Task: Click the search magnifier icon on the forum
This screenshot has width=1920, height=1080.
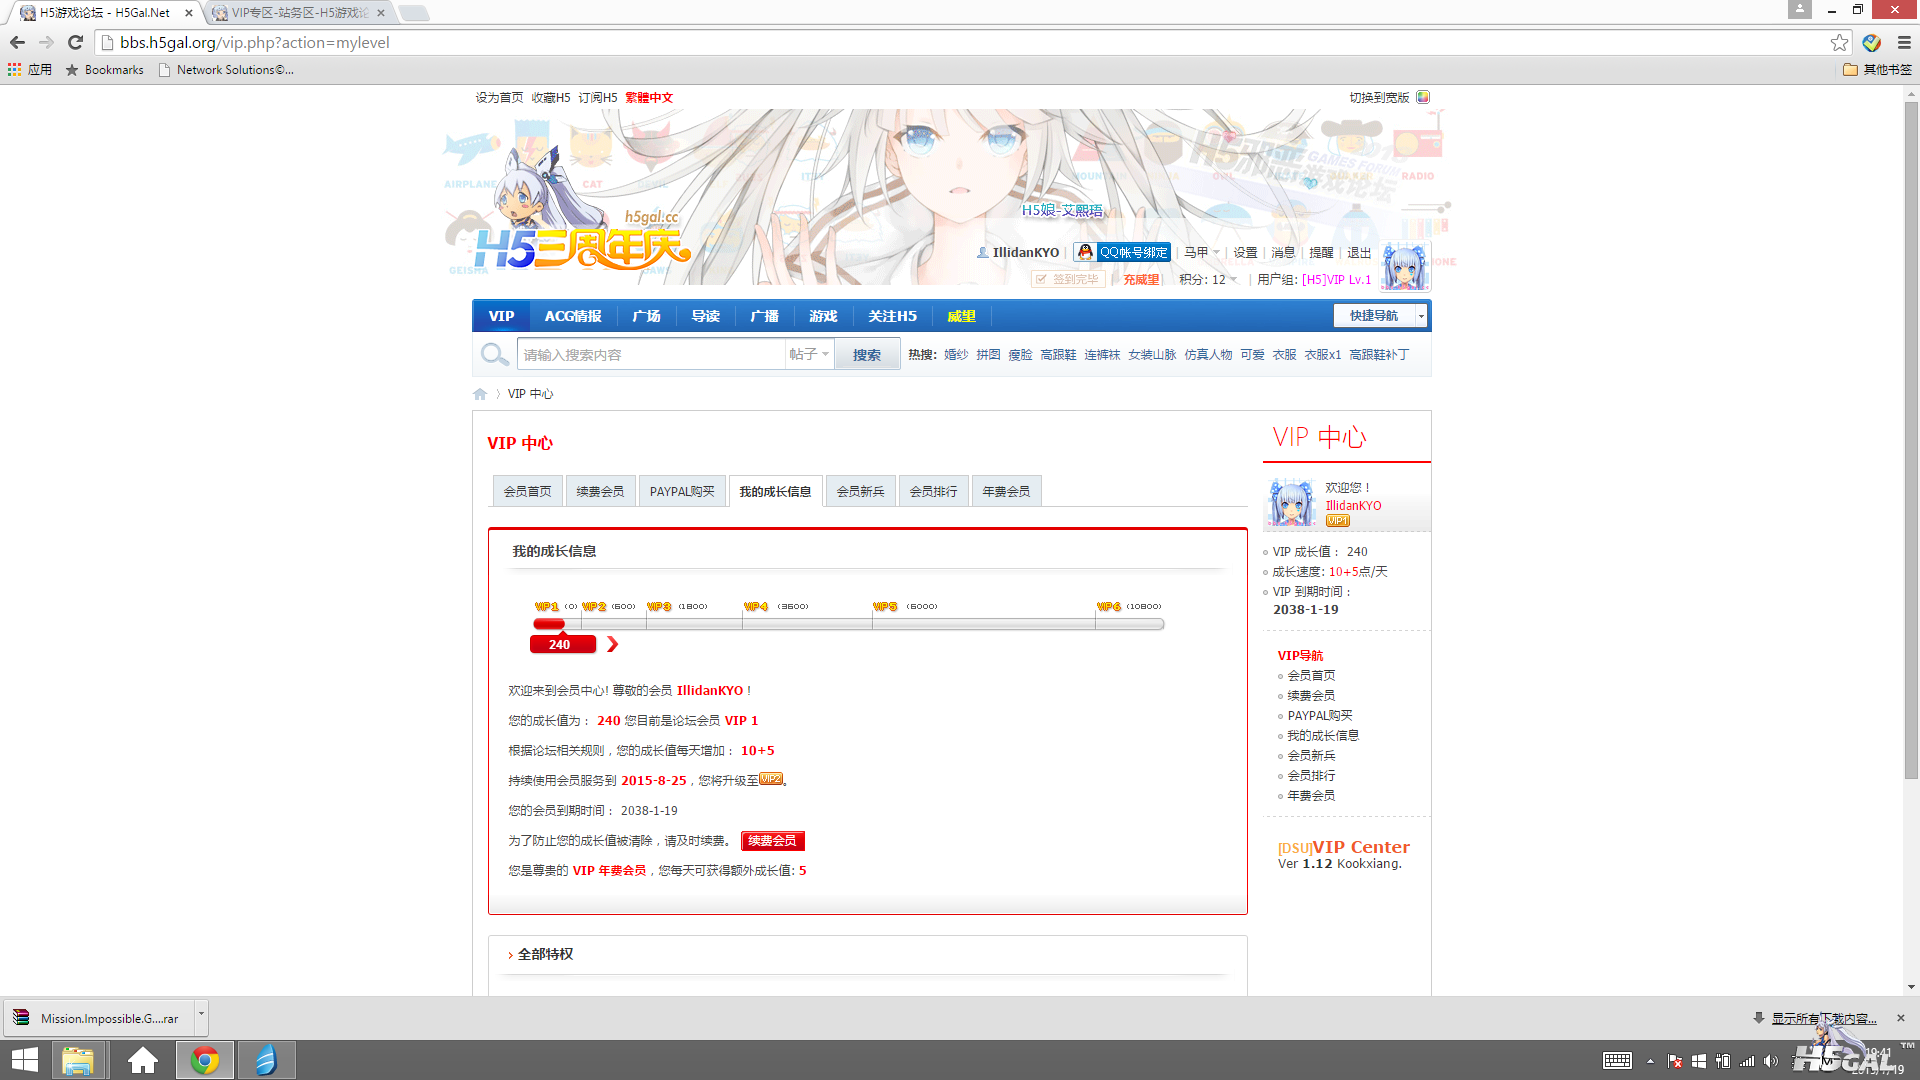Action: pos(494,354)
